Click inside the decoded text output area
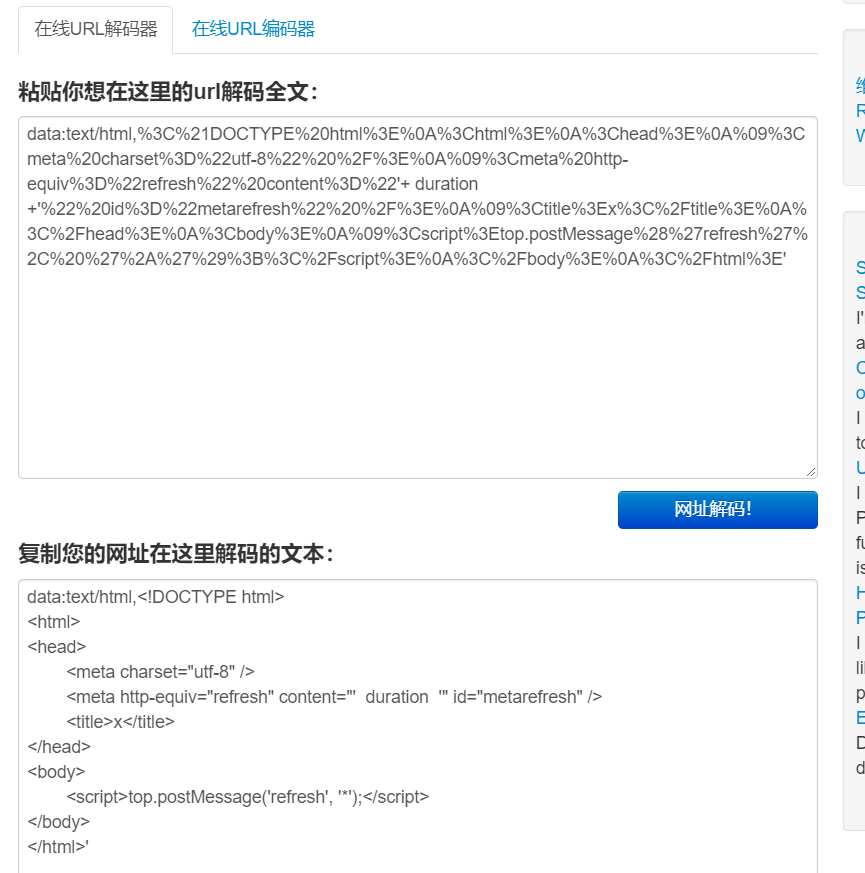This screenshot has height=873, width=865. pos(418,726)
